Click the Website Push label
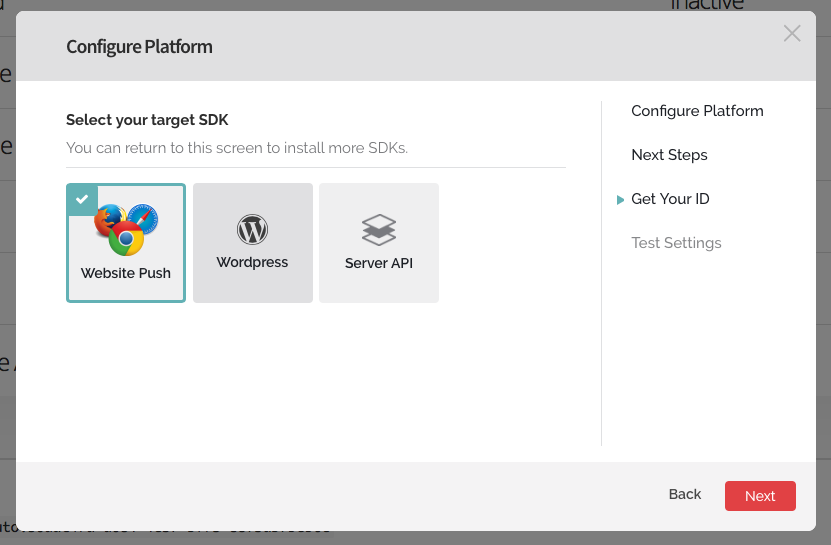This screenshot has width=831, height=545. tap(126, 273)
